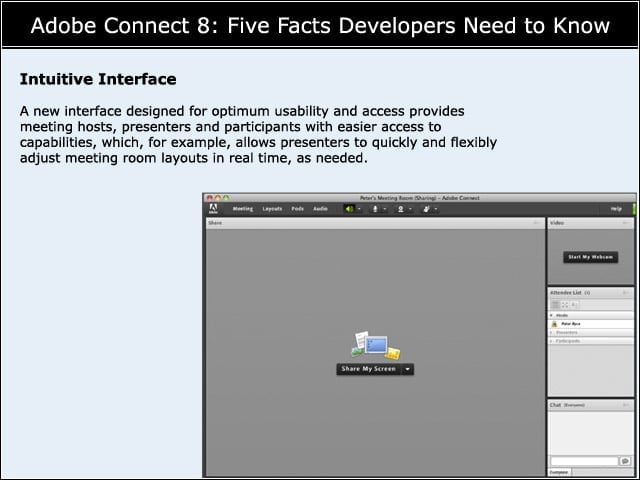Click the raise hand status icon
Image resolution: width=640 pixels, height=480 pixels.
pyautogui.click(x=427, y=209)
